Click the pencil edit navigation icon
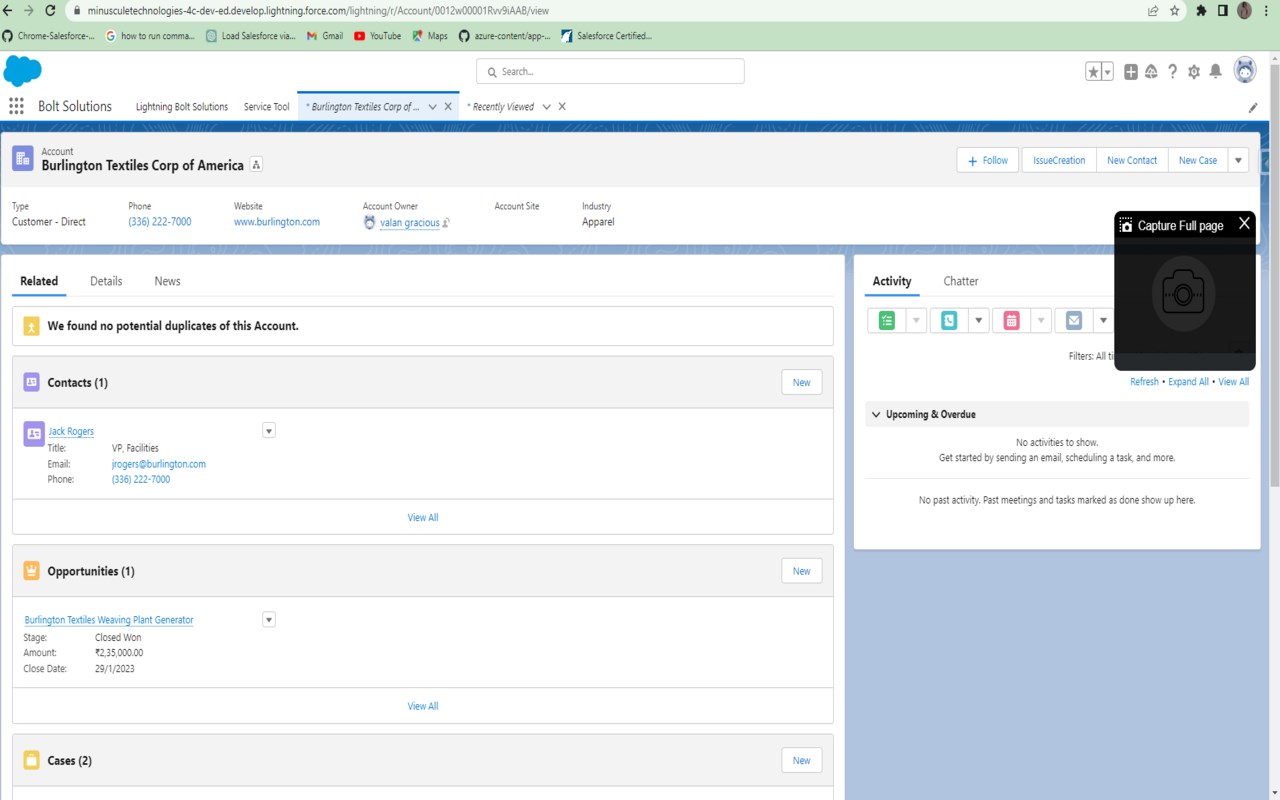The height and width of the screenshot is (800, 1280). click(1253, 107)
